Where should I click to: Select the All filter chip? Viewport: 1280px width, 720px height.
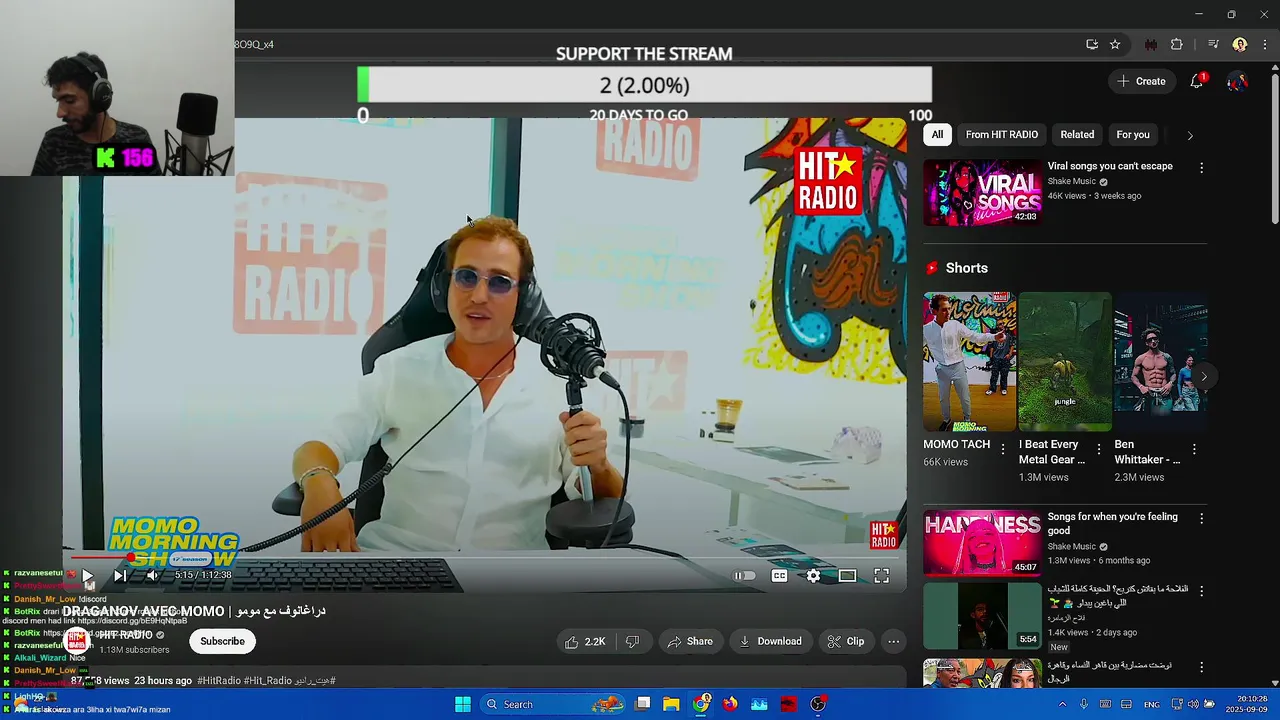tap(937, 134)
